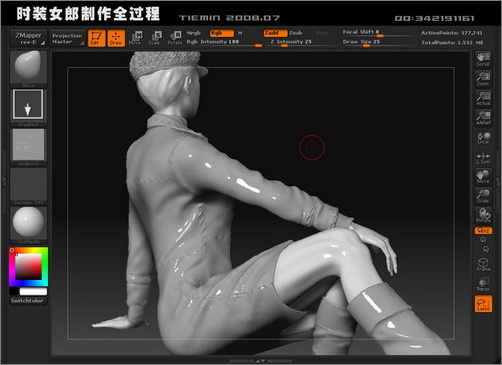Select the Scale transform tool in top shelf

tap(155, 38)
